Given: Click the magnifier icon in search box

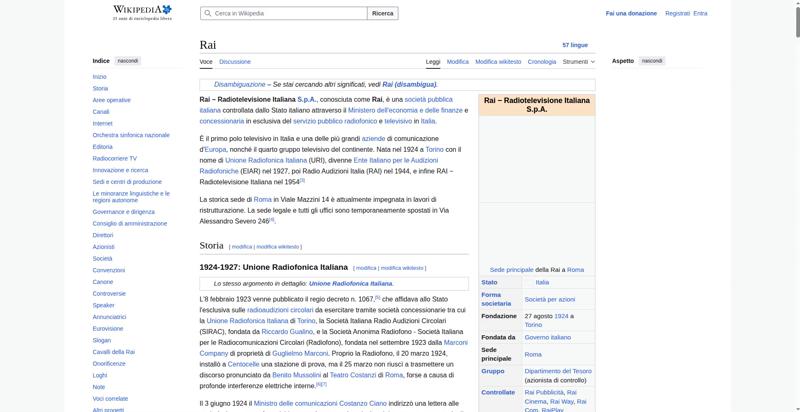Looking at the screenshot, I should tap(206, 14).
